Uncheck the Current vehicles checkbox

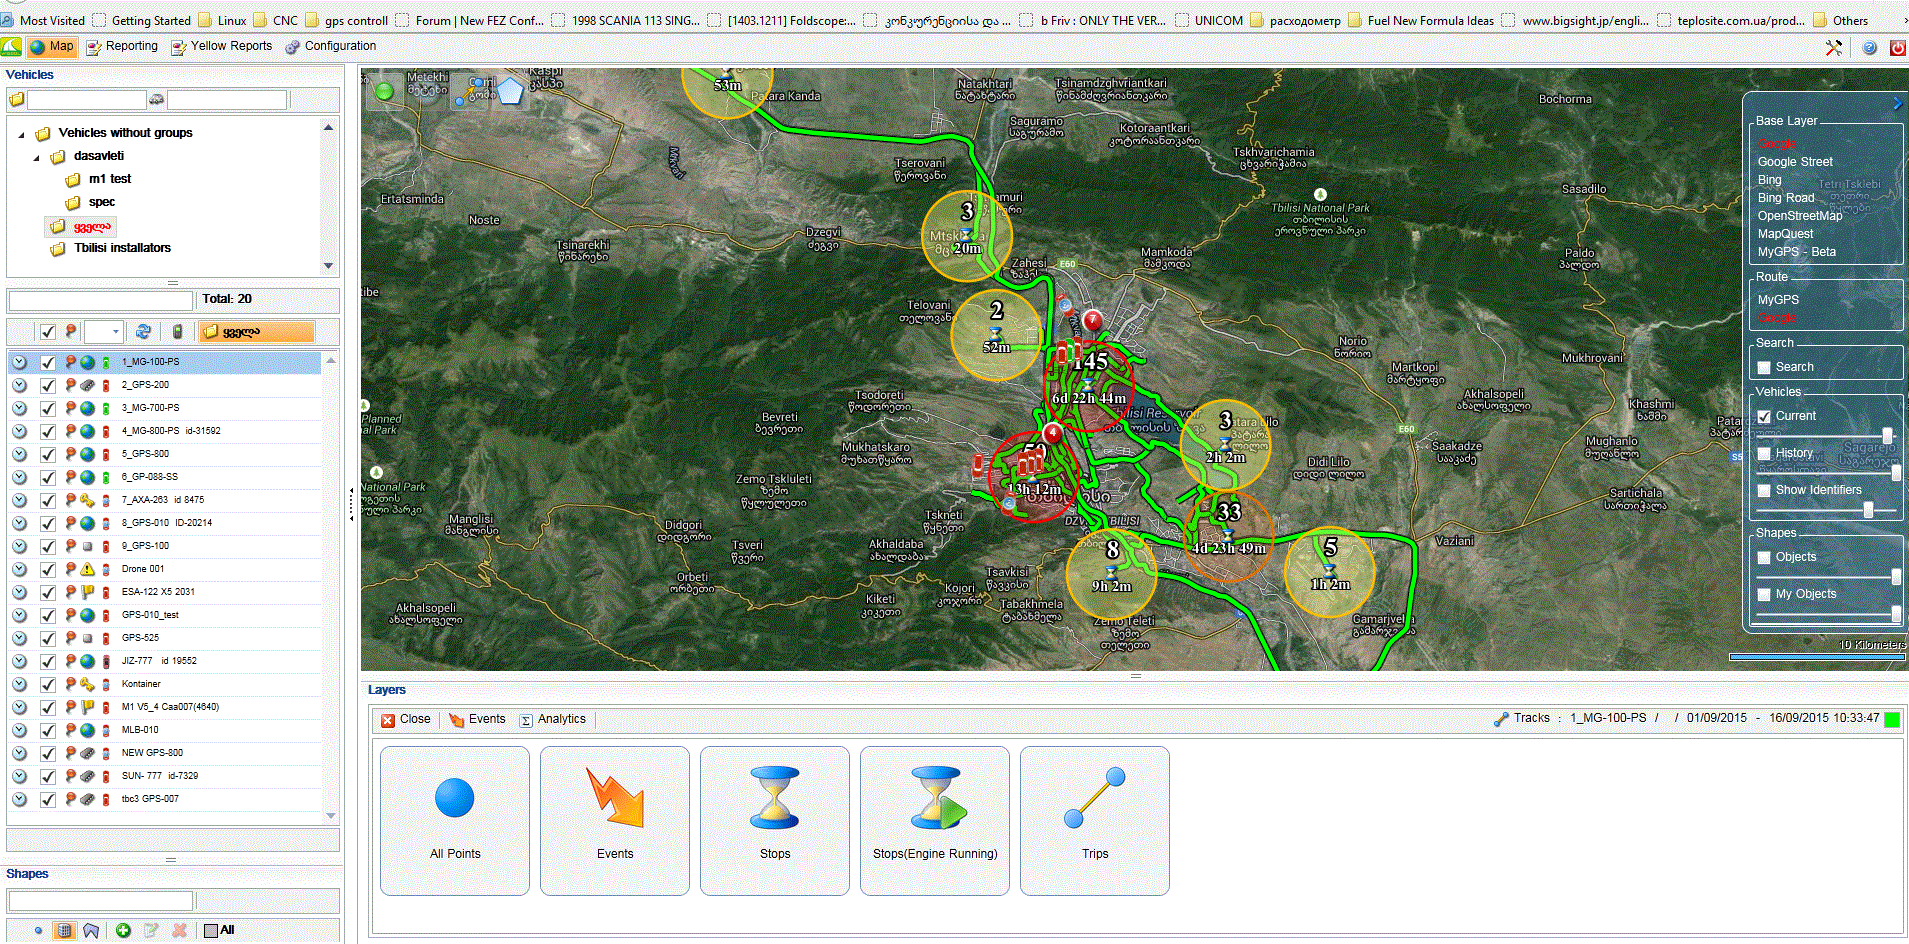[x=1764, y=416]
